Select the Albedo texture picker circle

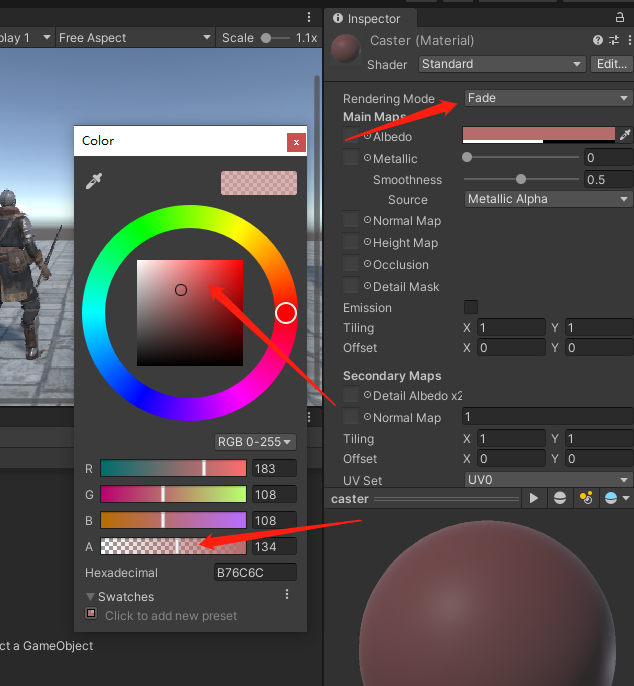[x=368, y=136]
